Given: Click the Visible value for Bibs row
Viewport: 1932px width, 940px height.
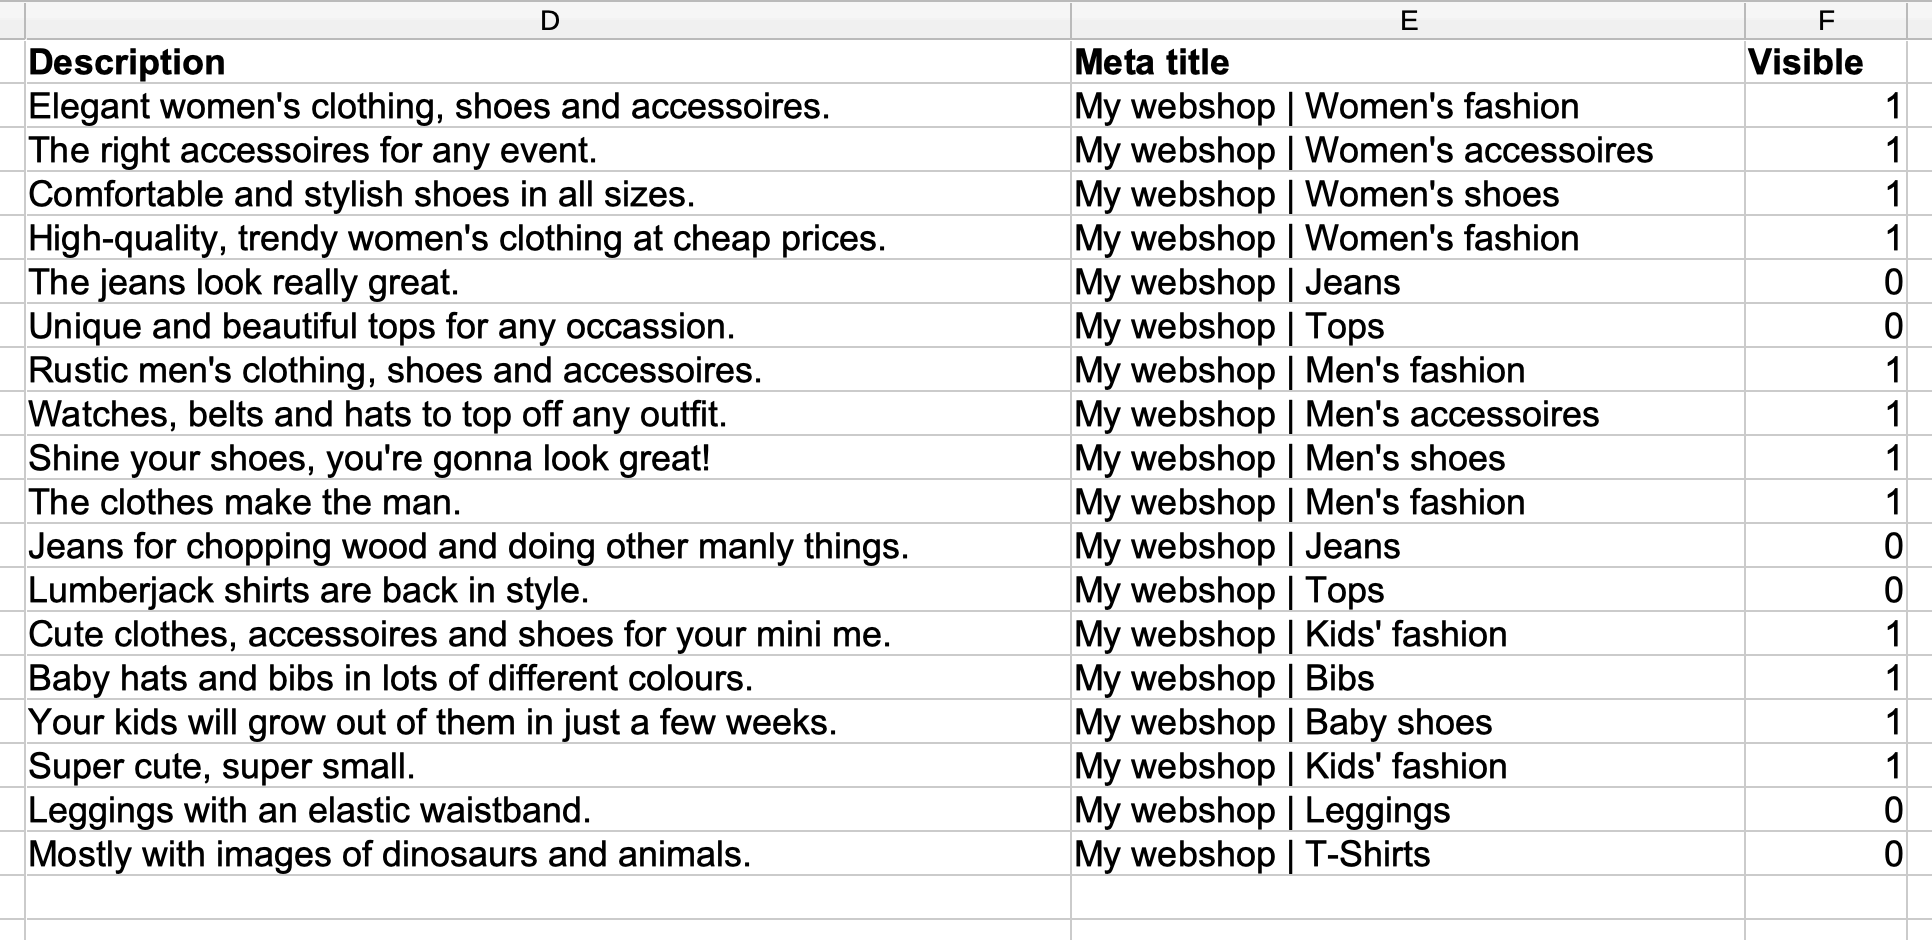Looking at the screenshot, I should click(x=1826, y=678).
